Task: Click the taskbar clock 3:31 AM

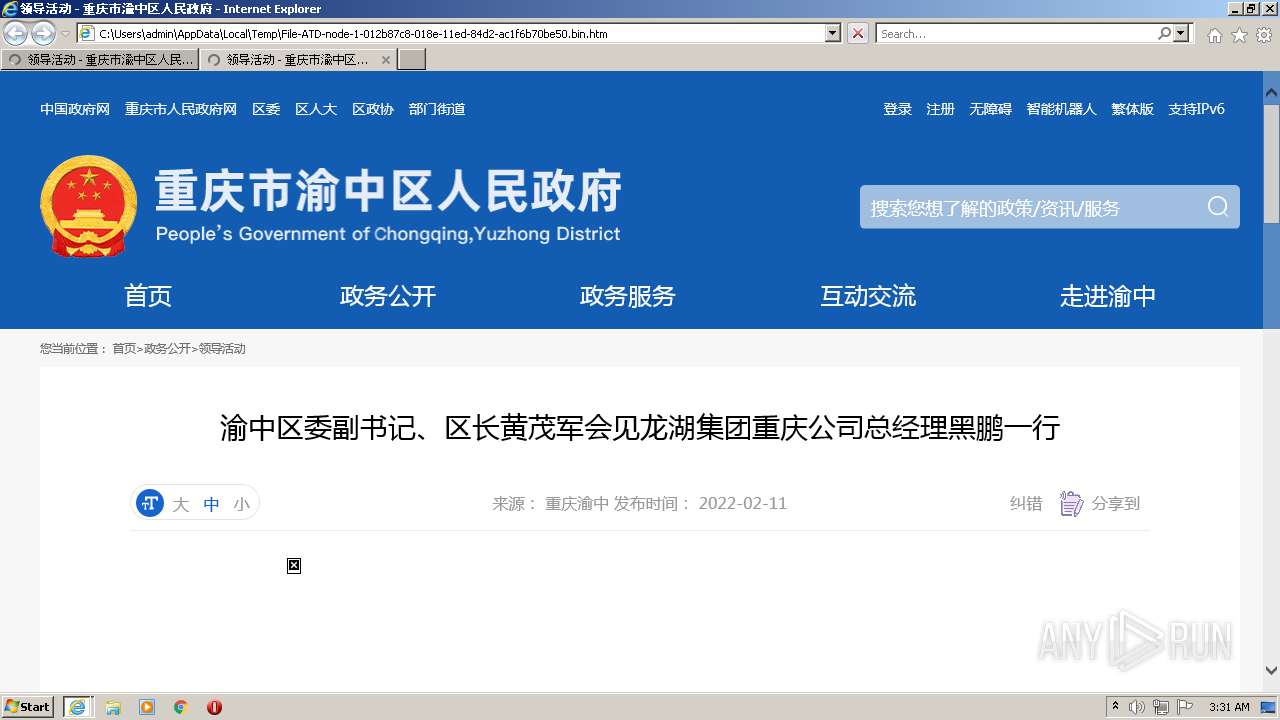Action: (1229, 707)
